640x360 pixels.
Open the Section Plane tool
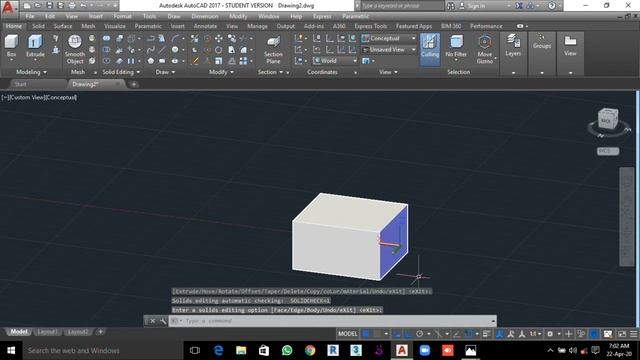(273, 50)
